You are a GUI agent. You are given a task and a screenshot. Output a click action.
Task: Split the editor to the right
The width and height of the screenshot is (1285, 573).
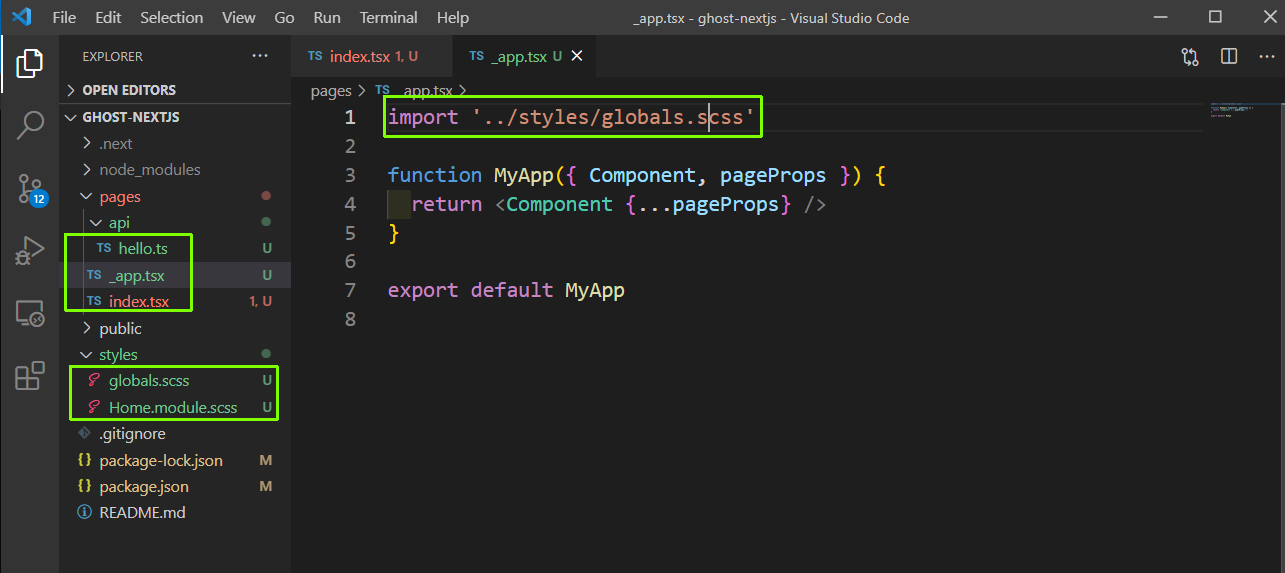[x=1229, y=57]
